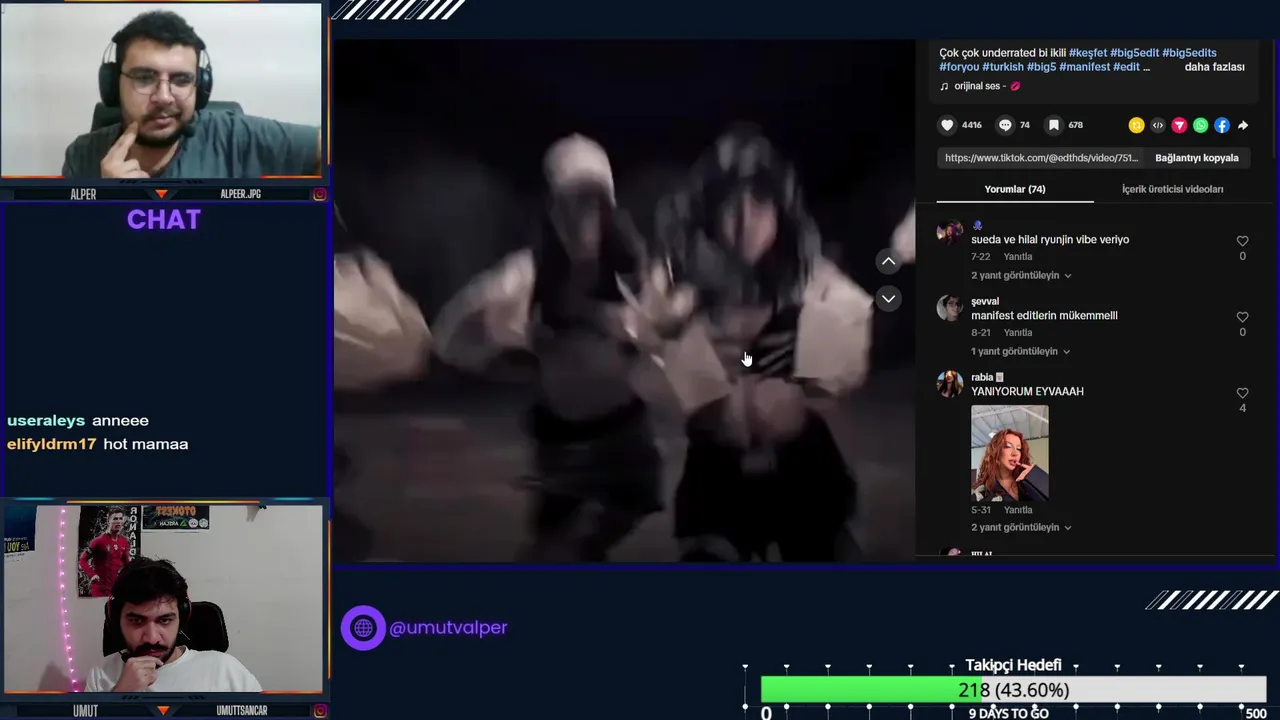Screen dimensions: 1280x720
Task: Click the yellow repost icon
Action: (1136, 125)
